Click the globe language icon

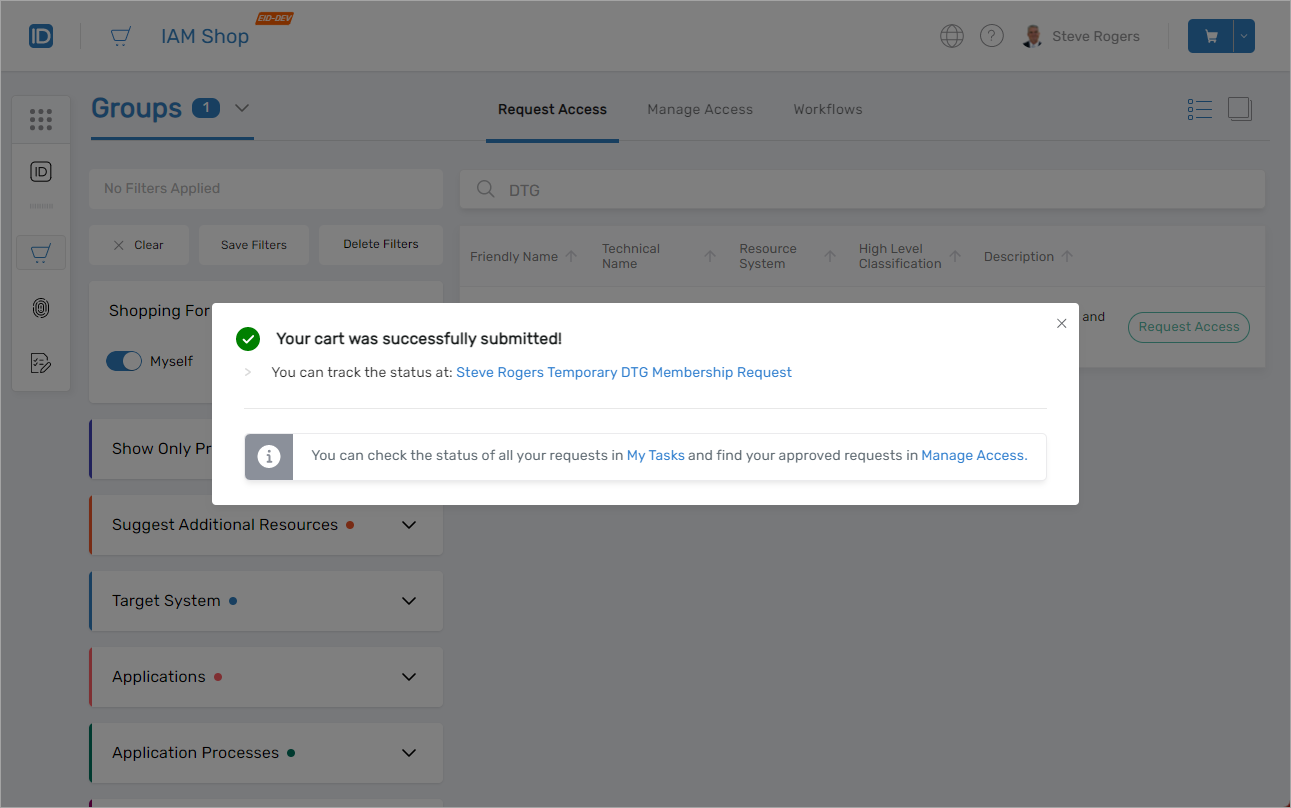pyautogui.click(x=952, y=37)
